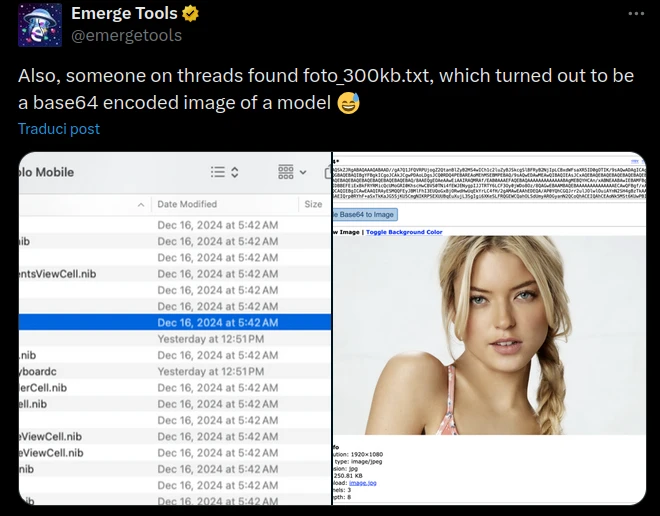This screenshot has height=516, width=660.
Task: Click the list view up-down chevron
Action: click(235, 172)
